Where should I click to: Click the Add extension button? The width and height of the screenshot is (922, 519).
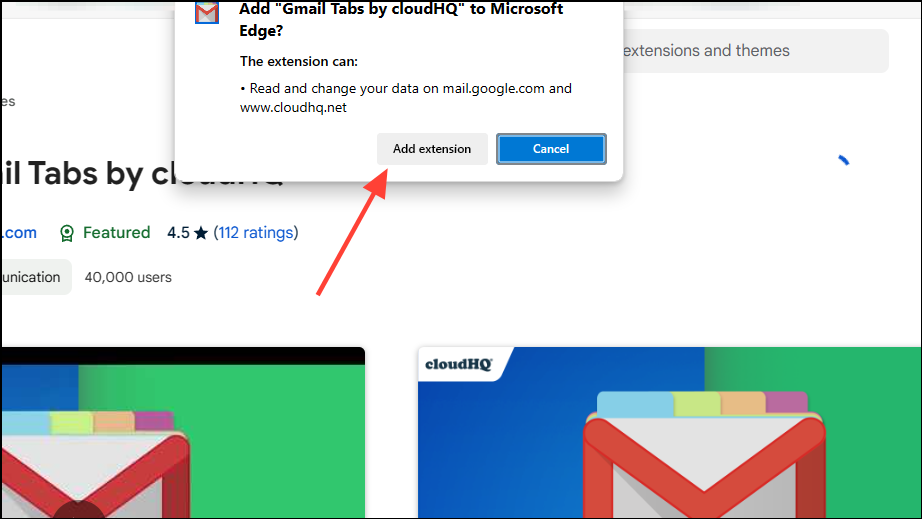point(432,149)
